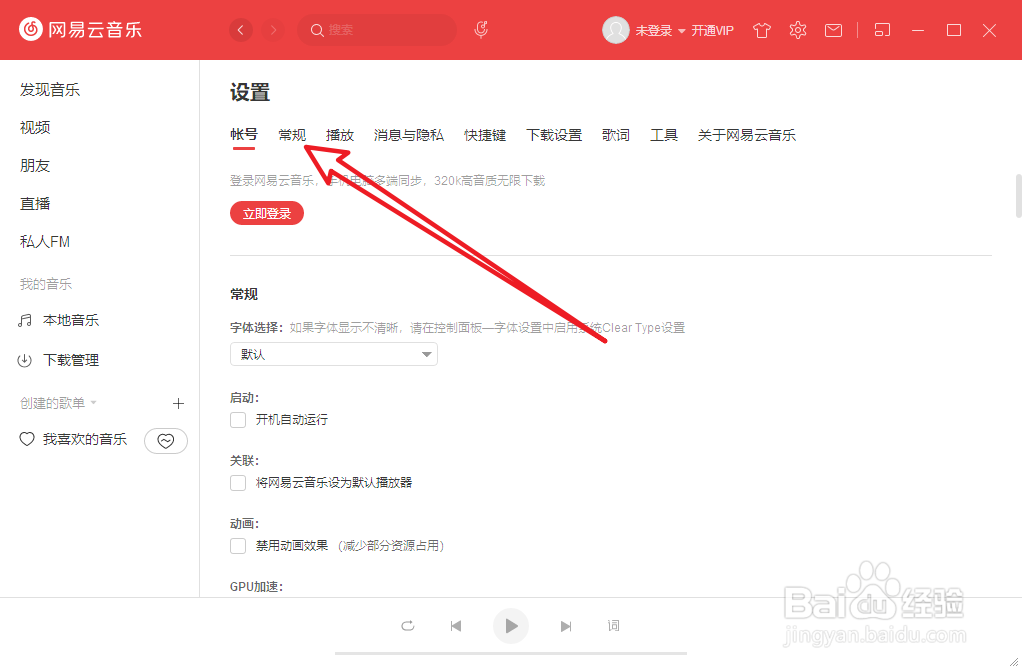Click the settings page vertical scrollbar
Screen dimensions: 1022x670
pyautogui.click(x=1018, y=196)
